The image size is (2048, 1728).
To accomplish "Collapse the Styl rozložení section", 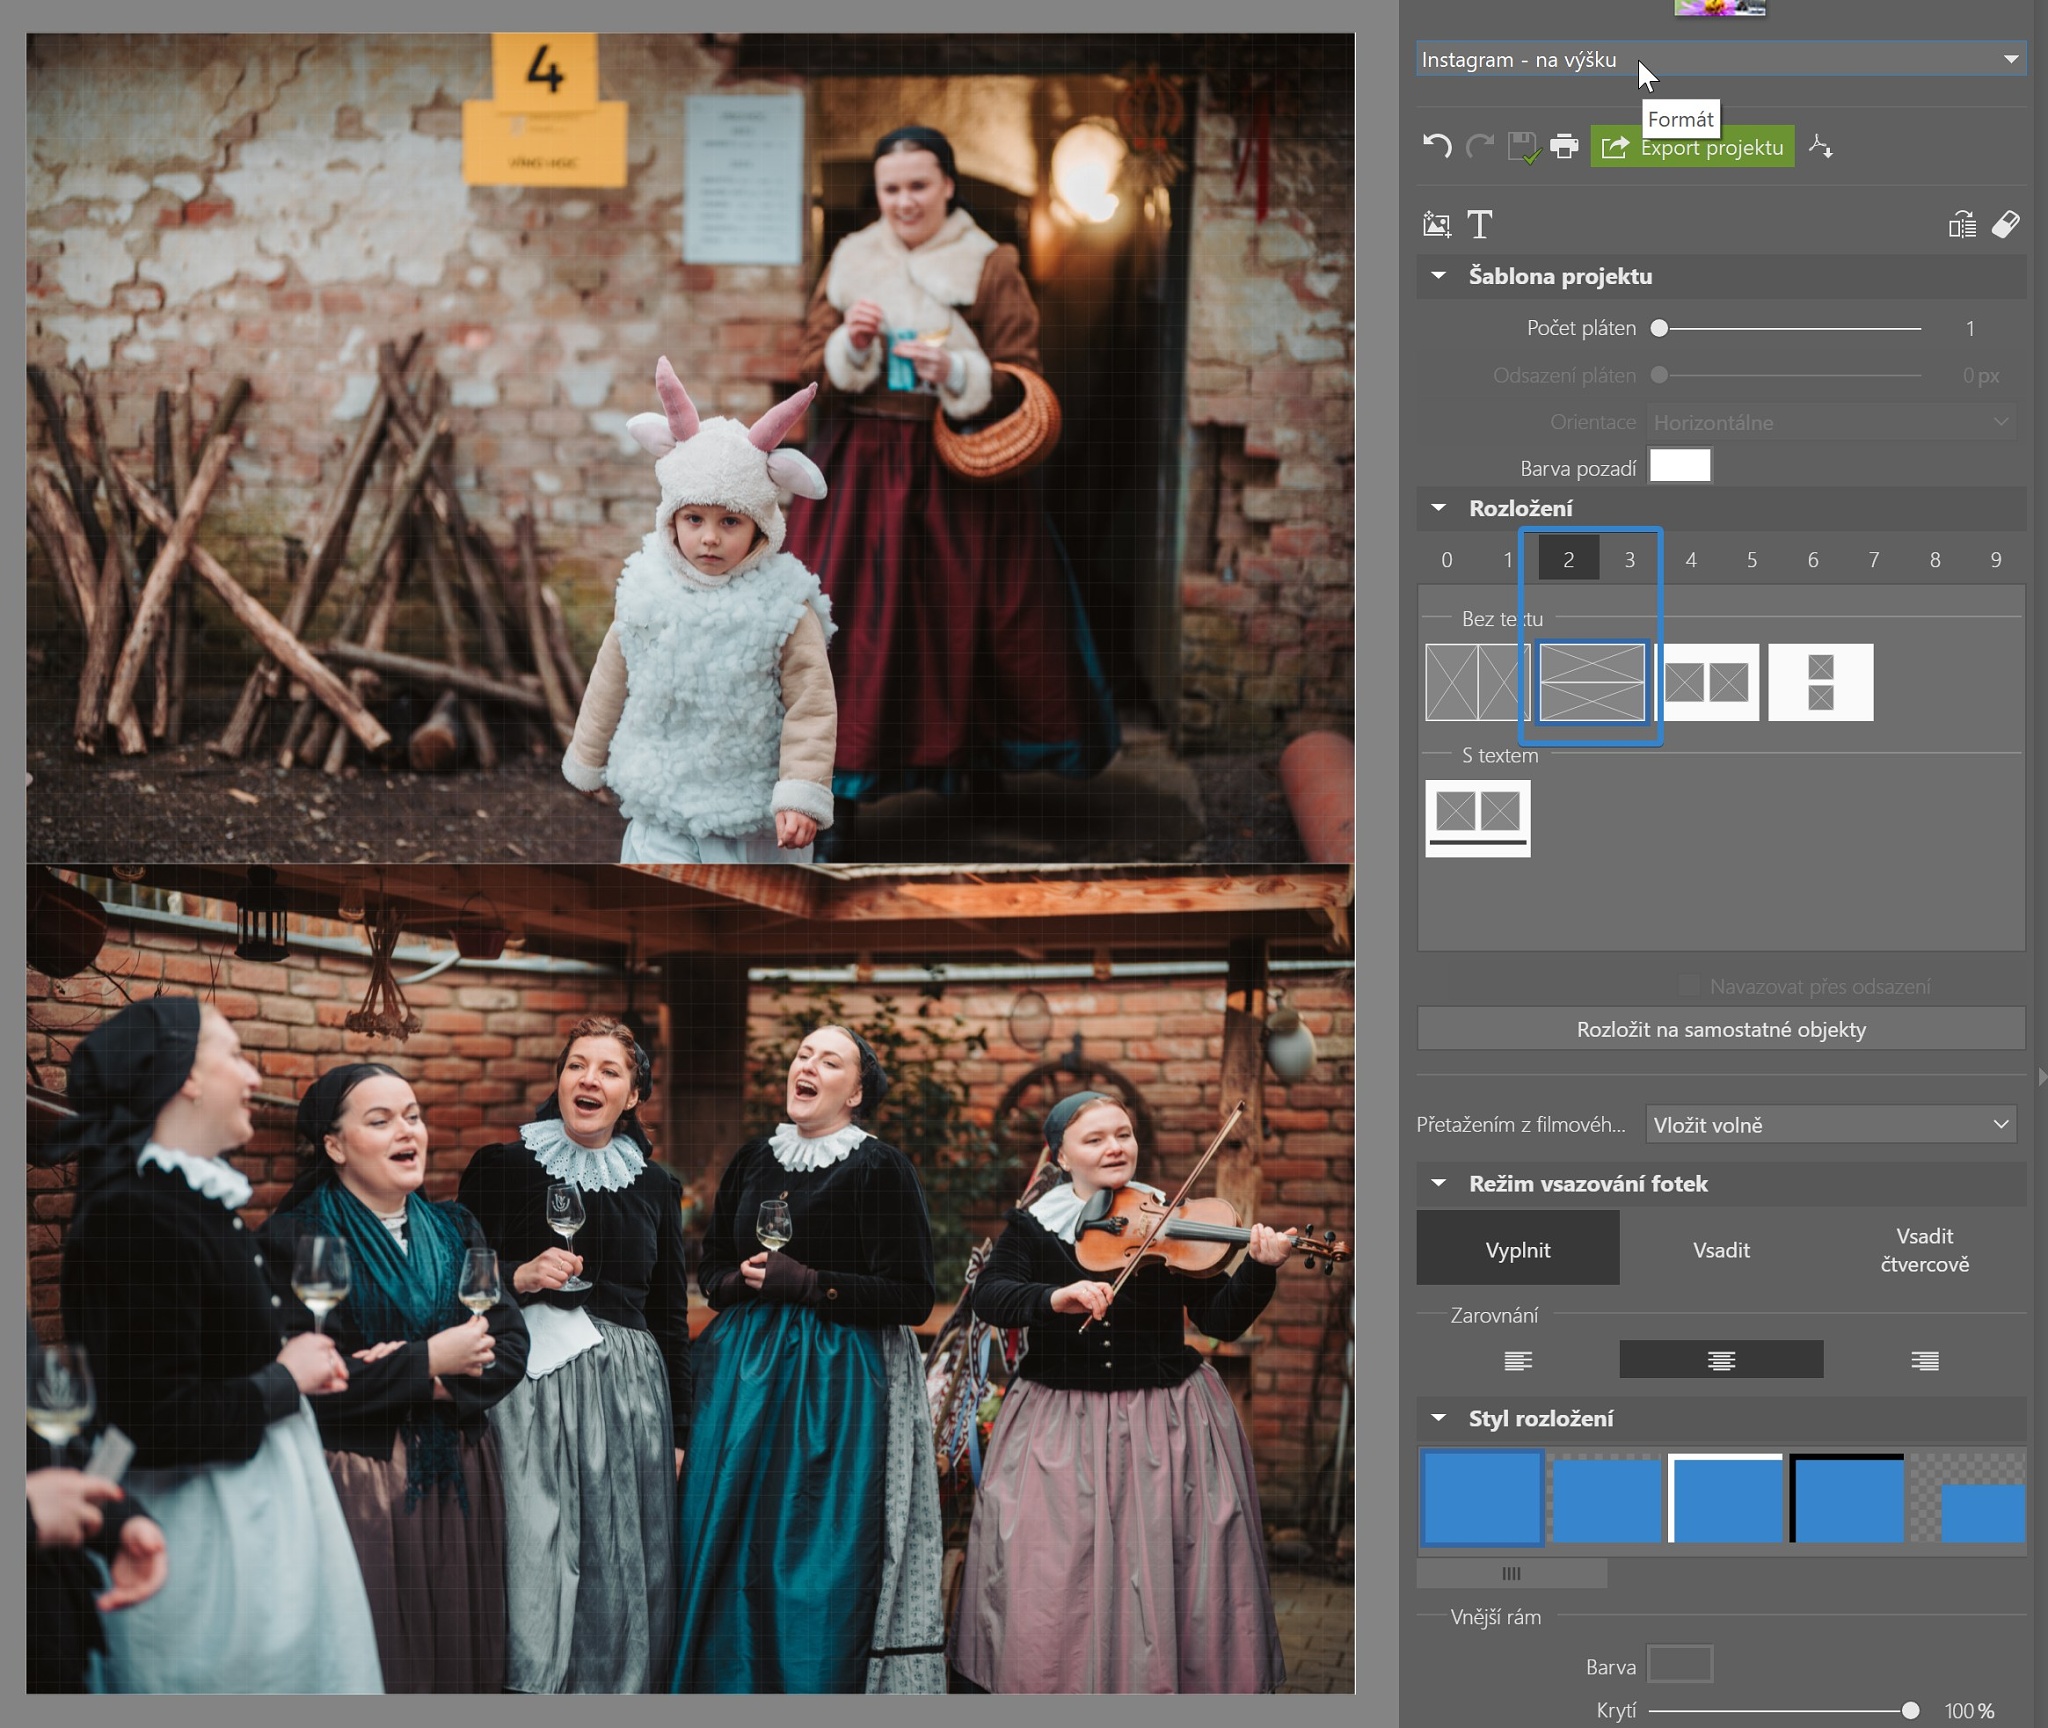I will pyautogui.click(x=1440, y=1417).
